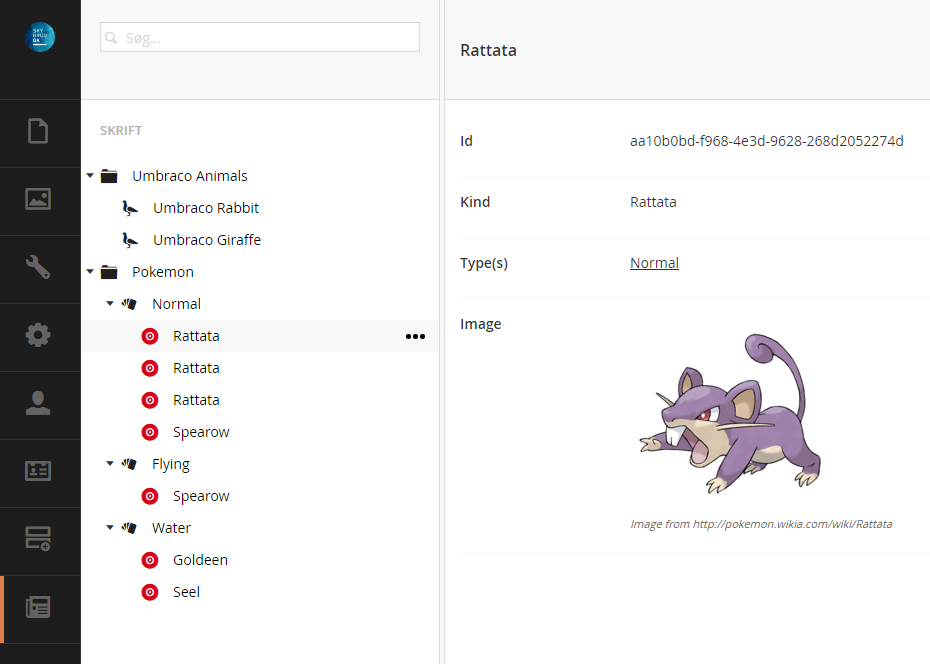The image size is (930, 664).
Task: Open the active newspaper section icon
Action: pyautogui.click(x=38, y=607)
